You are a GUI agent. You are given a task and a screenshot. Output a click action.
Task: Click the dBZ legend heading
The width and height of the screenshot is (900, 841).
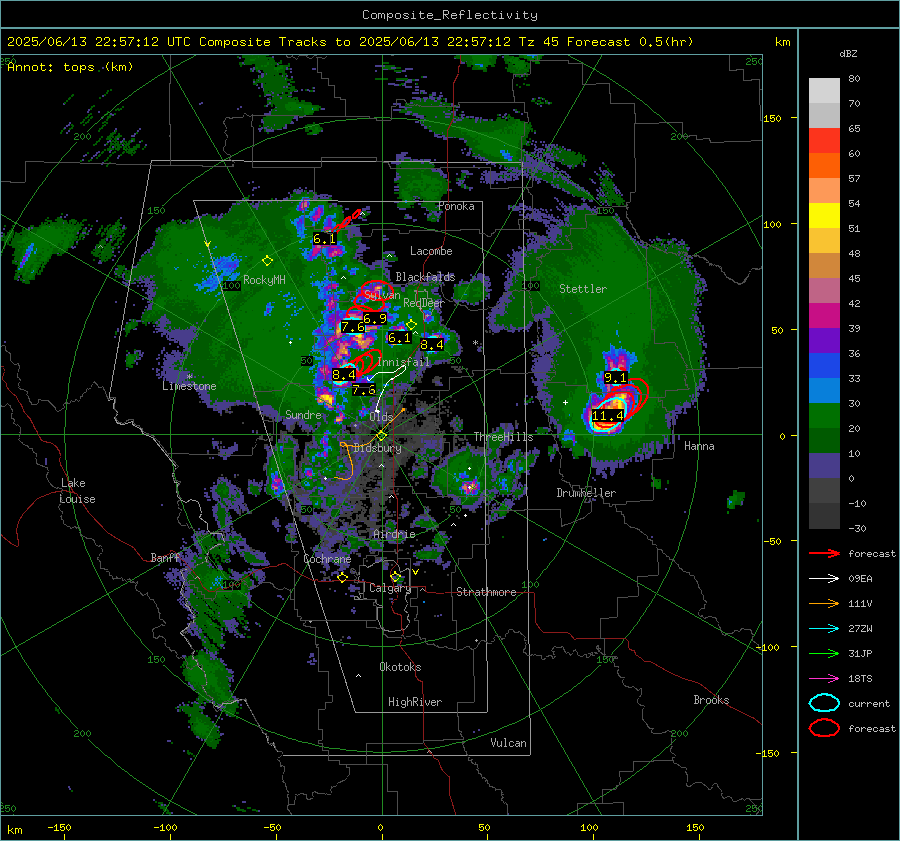848,54
